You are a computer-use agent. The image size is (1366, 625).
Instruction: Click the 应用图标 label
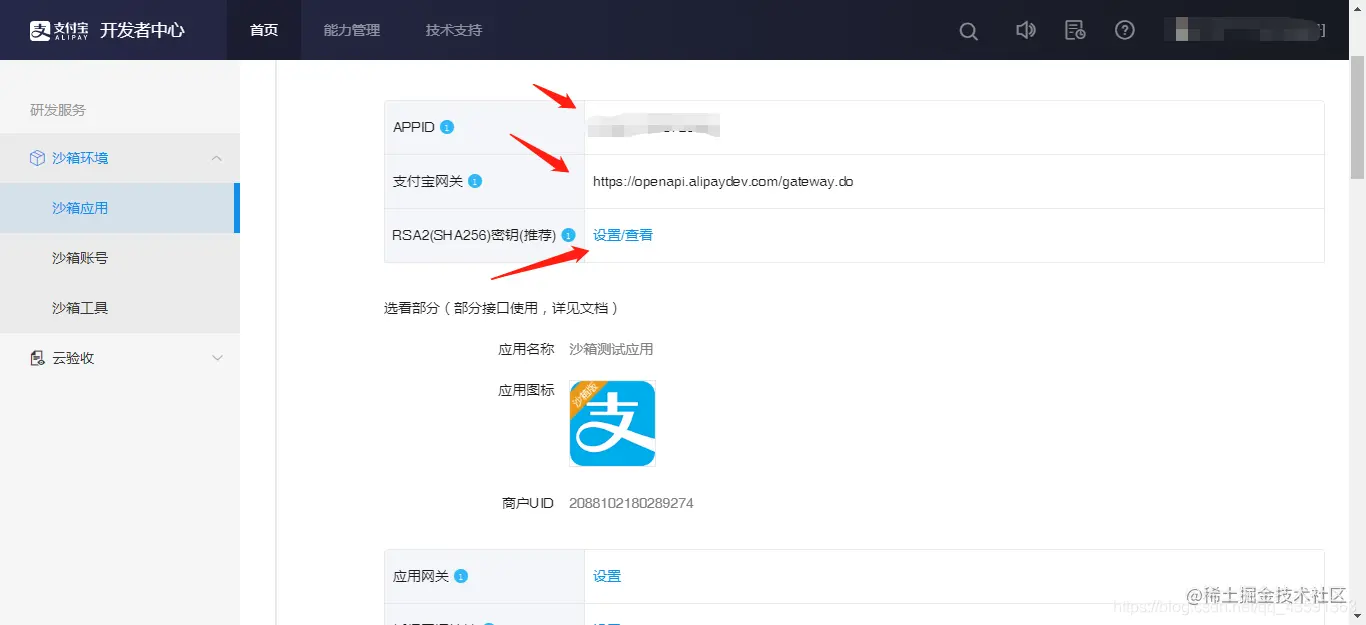[x=526, y=390]
